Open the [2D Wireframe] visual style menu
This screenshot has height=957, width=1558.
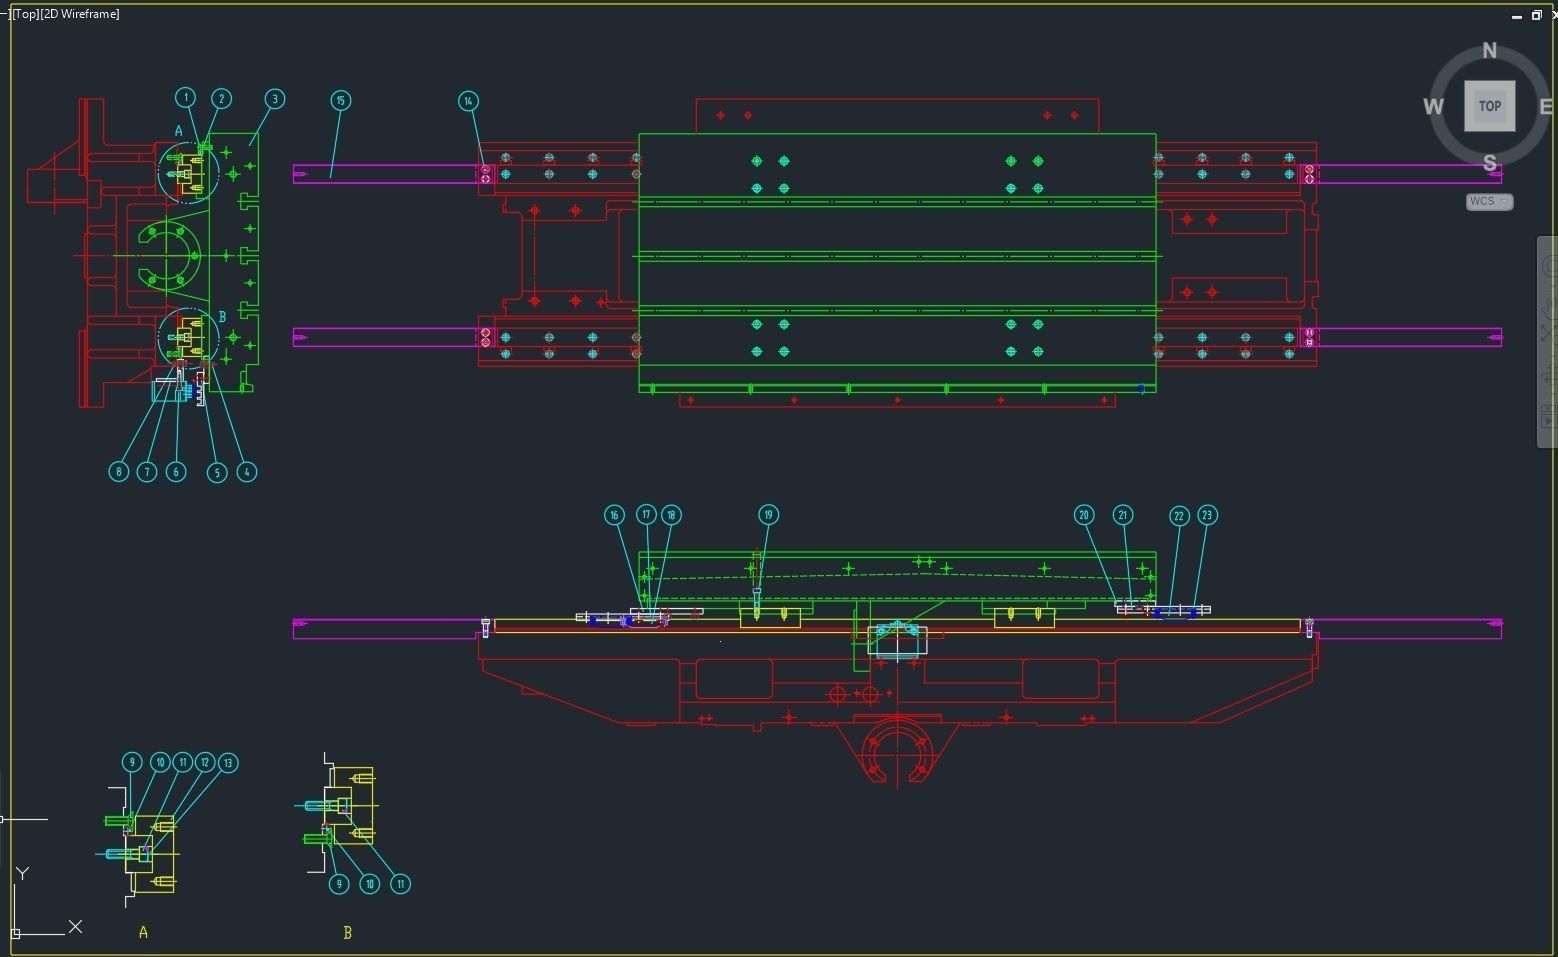[80, 14]
